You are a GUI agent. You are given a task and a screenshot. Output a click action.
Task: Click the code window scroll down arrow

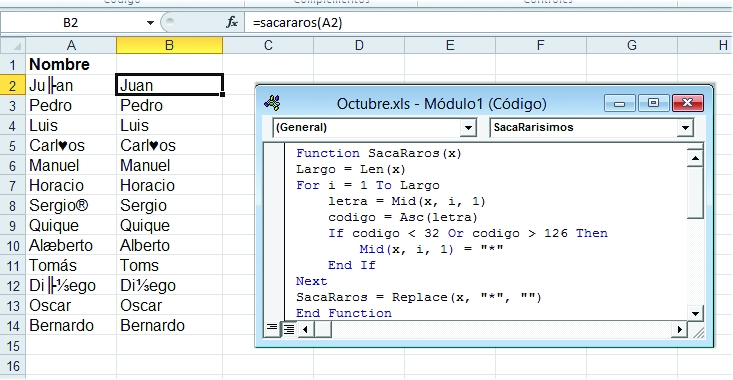click(695, 314)
